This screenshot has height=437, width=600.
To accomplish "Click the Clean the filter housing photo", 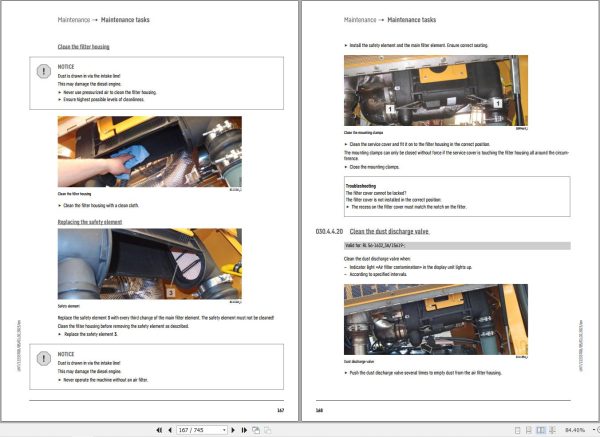I will (x=150, y=152).
